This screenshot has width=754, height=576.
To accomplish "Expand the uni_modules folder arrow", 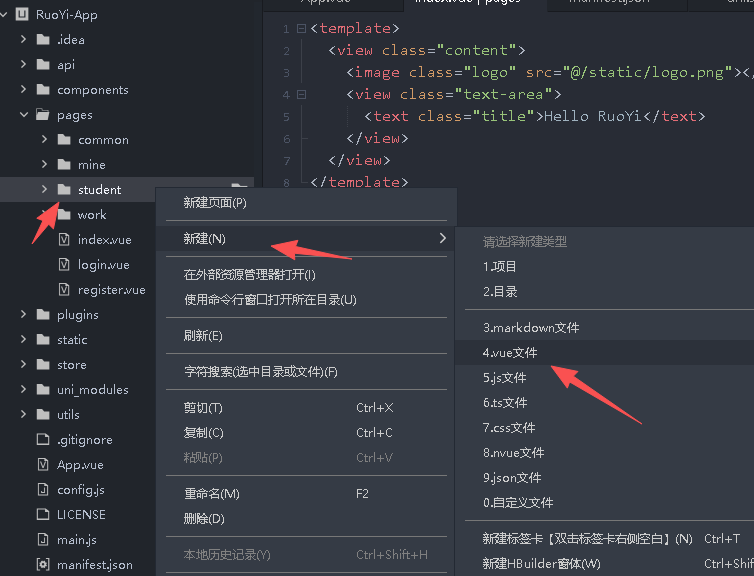I will pos(23,390).
